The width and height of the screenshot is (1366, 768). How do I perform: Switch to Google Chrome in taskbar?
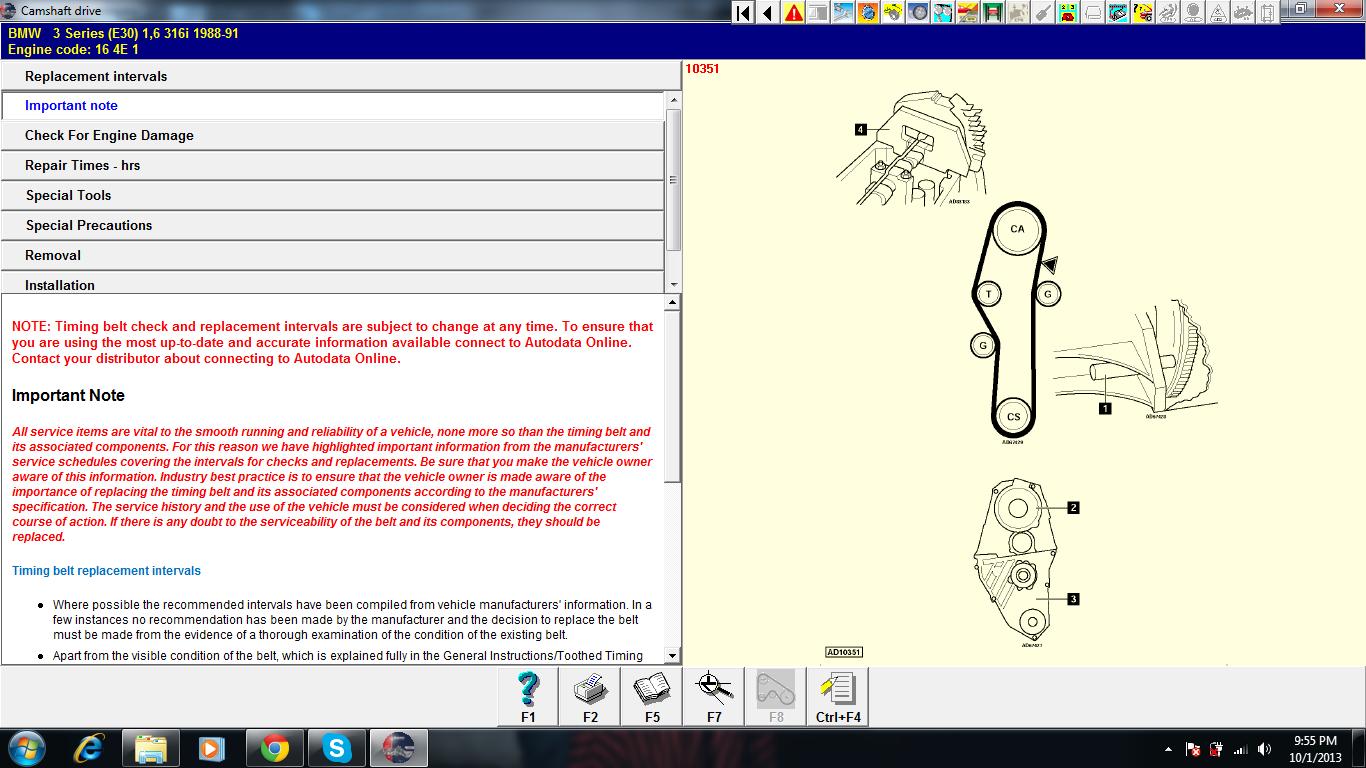pyautogui.click(x=274, y=748)
